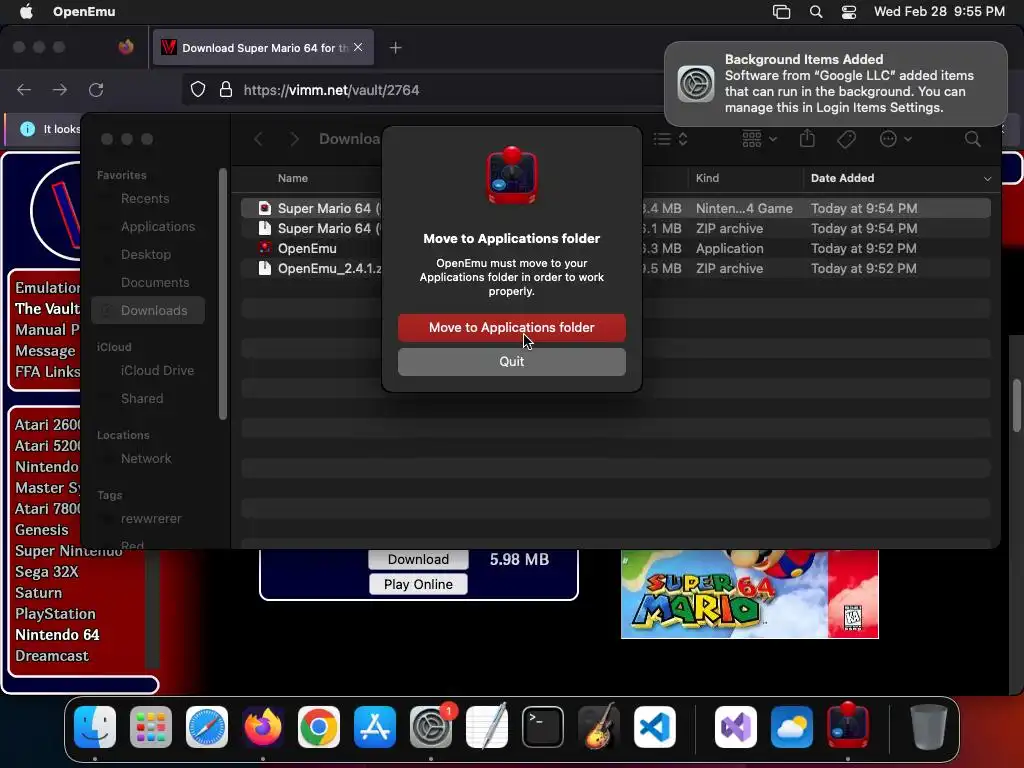This screenshot has height=768, width=1024.
Task: Click Finder share icon
Action: (807, 138)
